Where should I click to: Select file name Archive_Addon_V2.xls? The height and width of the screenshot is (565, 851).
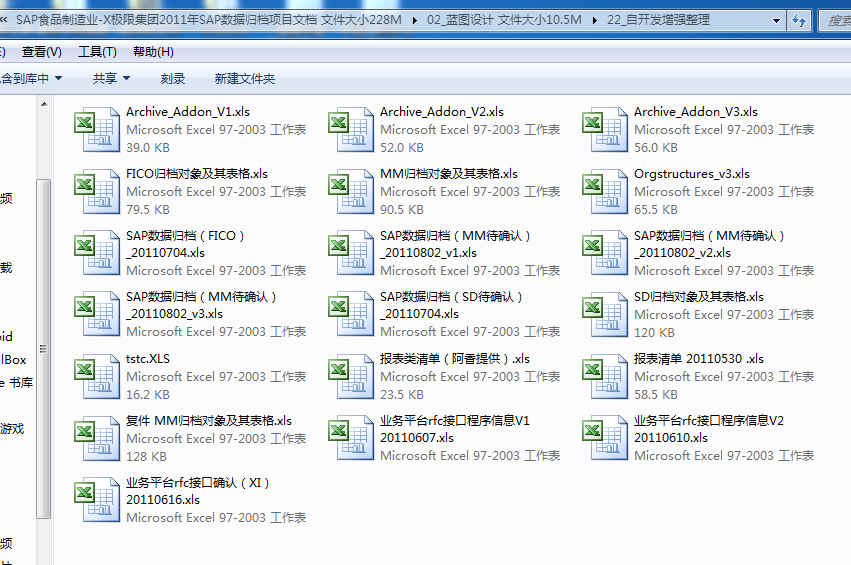tap(442, 112)
